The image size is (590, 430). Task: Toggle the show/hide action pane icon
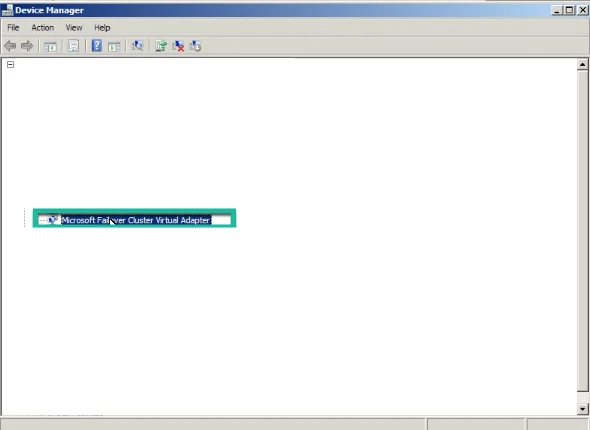click(x=114, y=47)
